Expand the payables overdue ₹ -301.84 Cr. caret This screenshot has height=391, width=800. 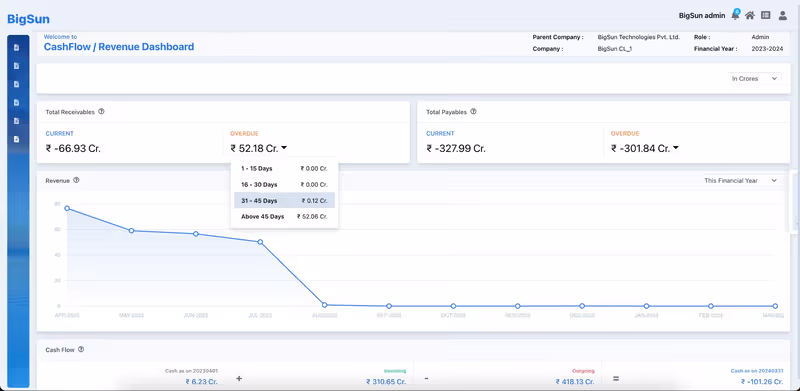click(x=676, y=148)
